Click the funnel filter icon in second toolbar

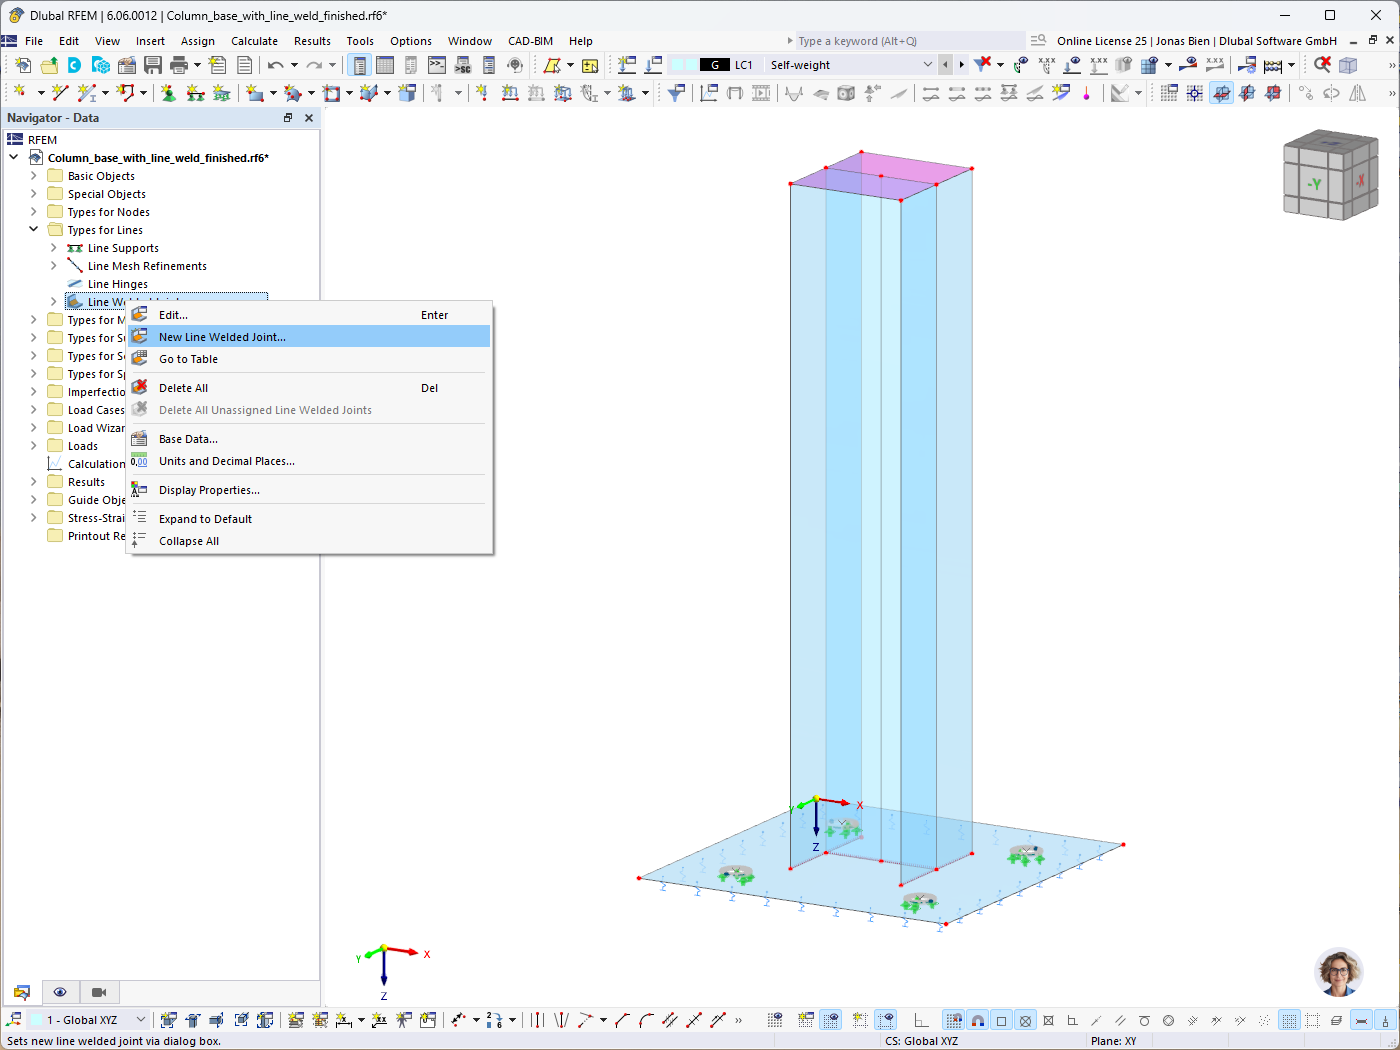tap(677, 92)
